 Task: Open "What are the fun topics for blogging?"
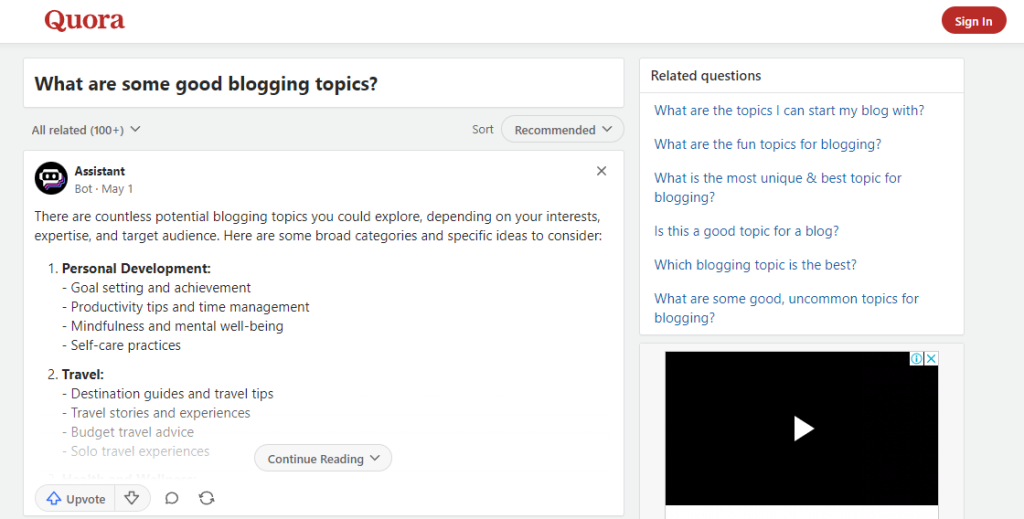point(767,144)
